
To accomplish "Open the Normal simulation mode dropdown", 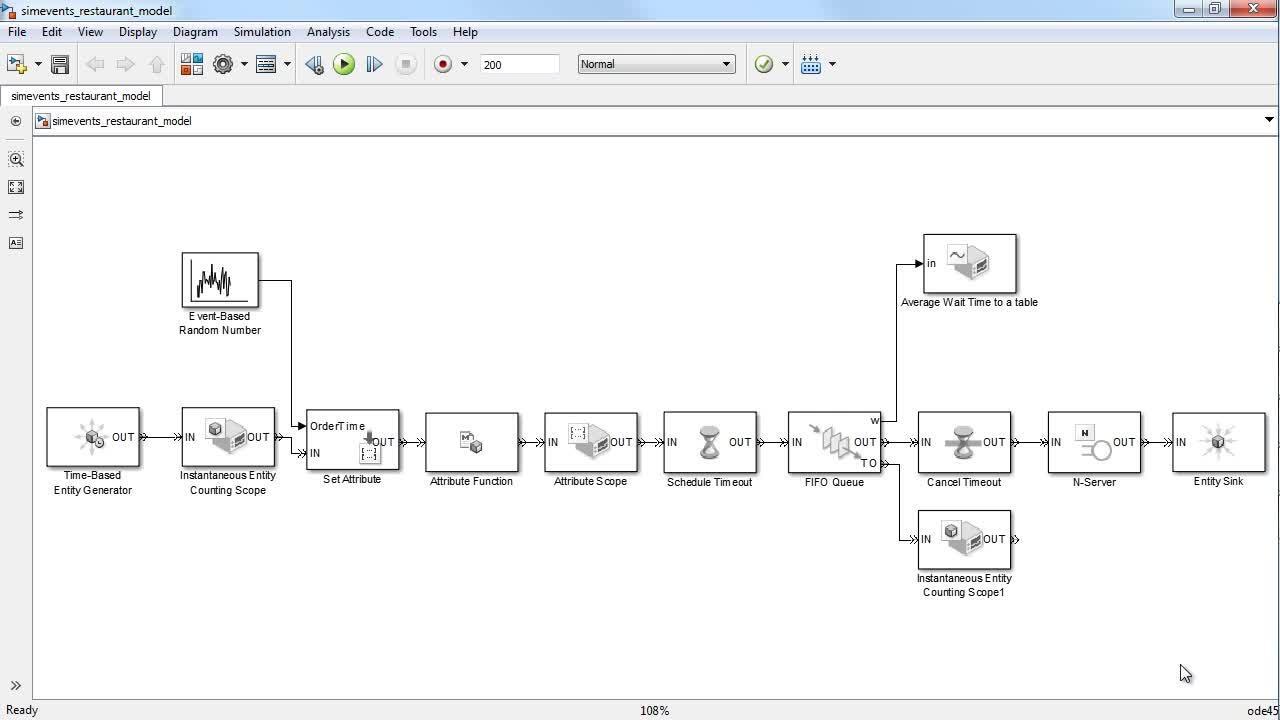I will click(656, 64).
